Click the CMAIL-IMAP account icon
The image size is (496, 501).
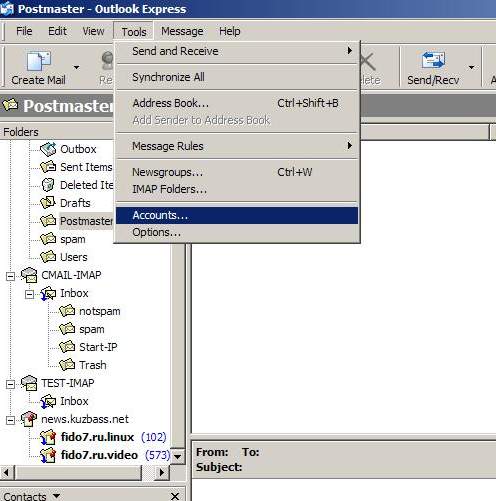[29, 275]
